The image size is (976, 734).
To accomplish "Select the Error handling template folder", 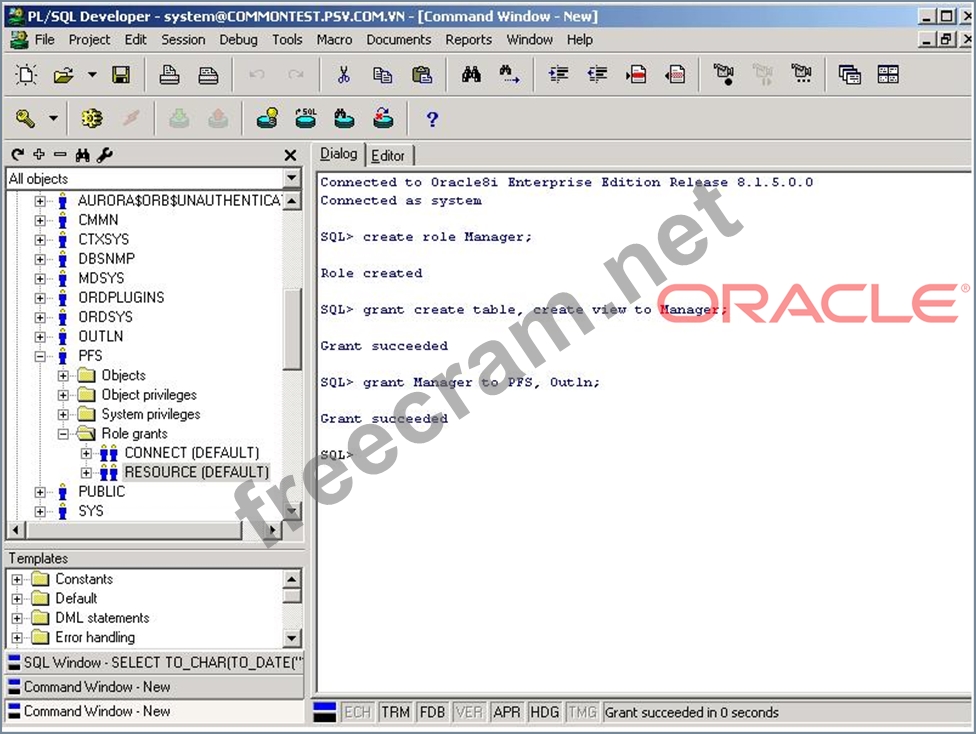I will 95,638.
